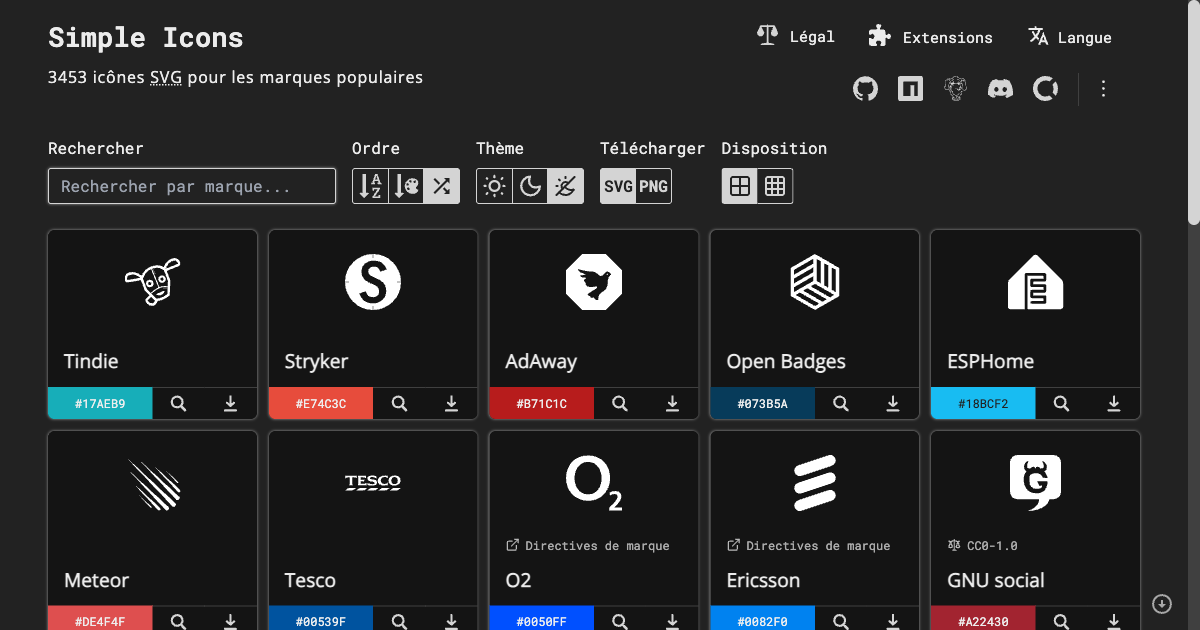Copy AdAway color #B71C1C
Image resolution: width=1200 pixels, height=630 pixels.
point(542,404)
